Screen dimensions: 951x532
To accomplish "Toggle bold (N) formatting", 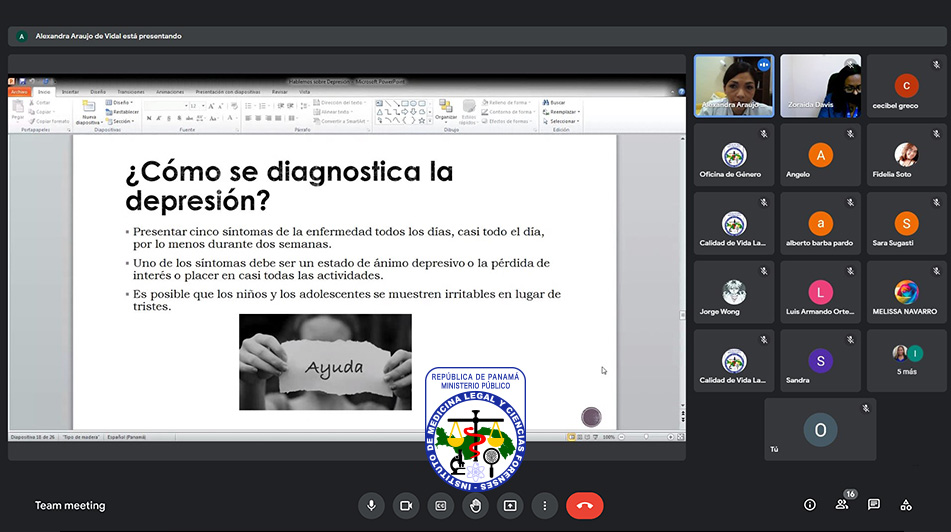I will click(x=149, y=118).
